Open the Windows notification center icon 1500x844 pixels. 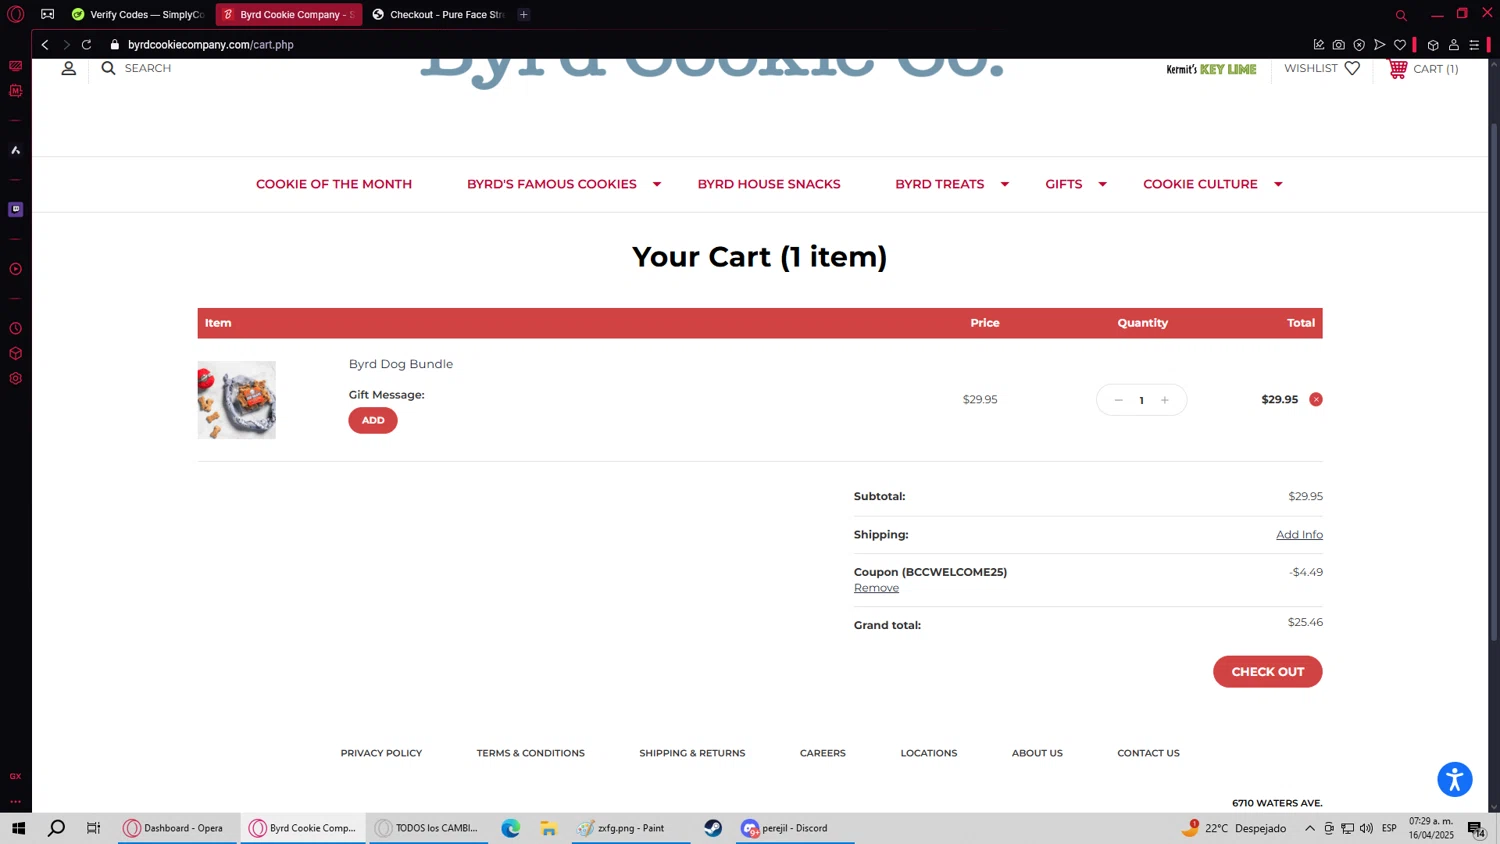pyautogui.click(x=1476, y=829)
